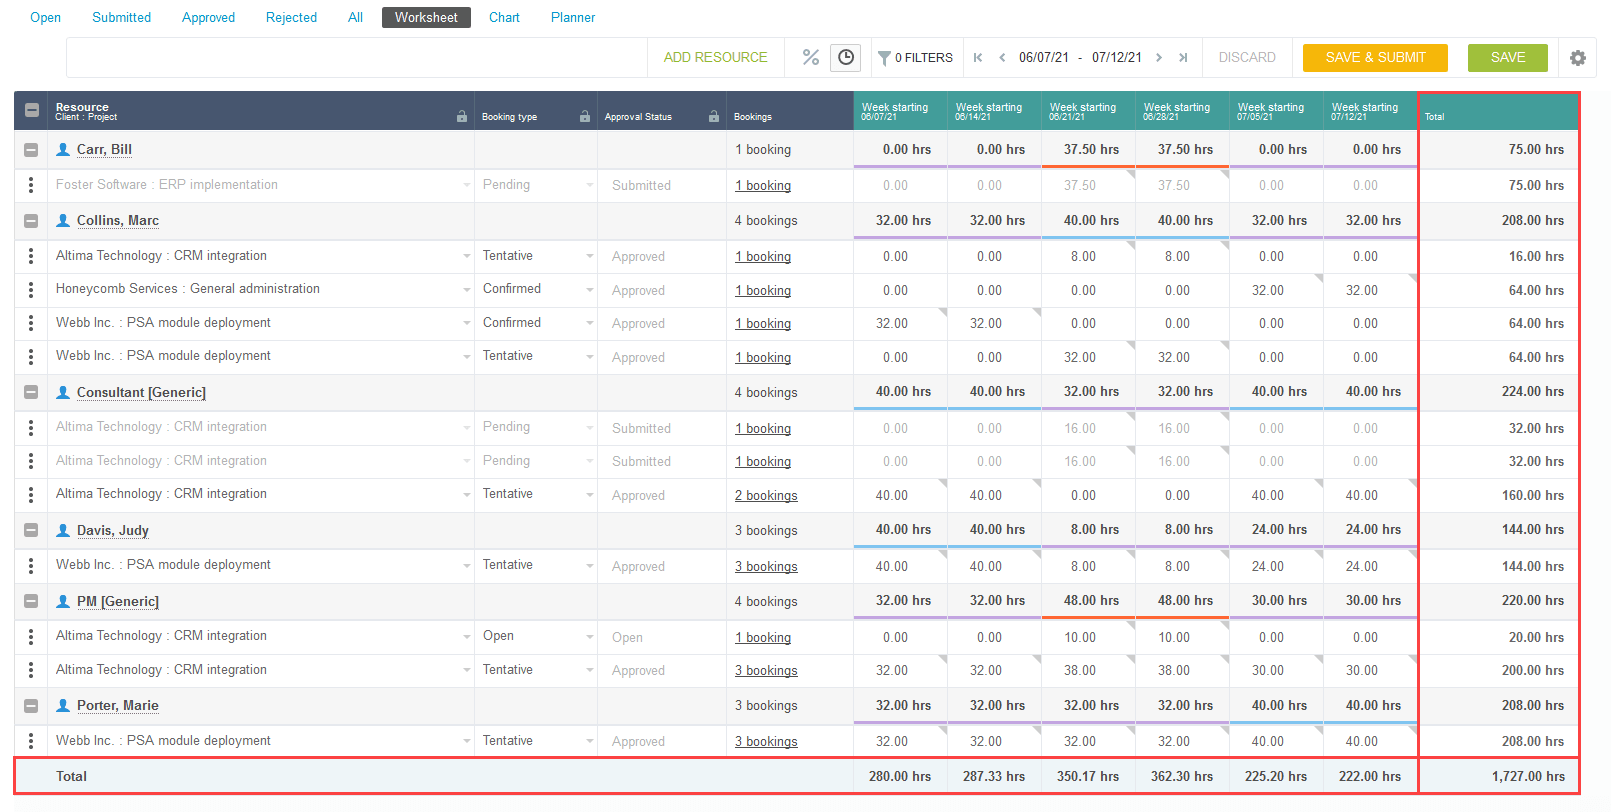
Task: Open booking type dropdown for Davis Tentative row
Action: pos(590,566)
